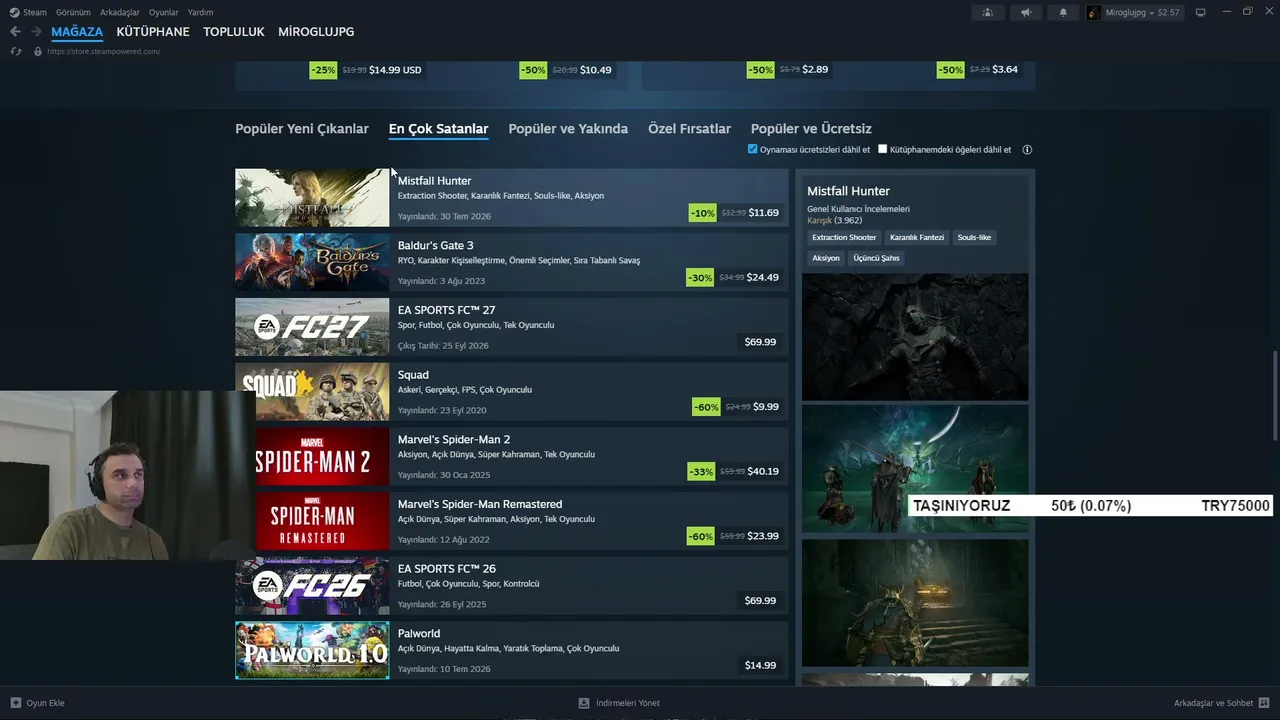The height and width of the screenshot is (720, 1280).
Task: Click the EA SPORTS FC 26 capsule image
Action: tap(312, 586)
